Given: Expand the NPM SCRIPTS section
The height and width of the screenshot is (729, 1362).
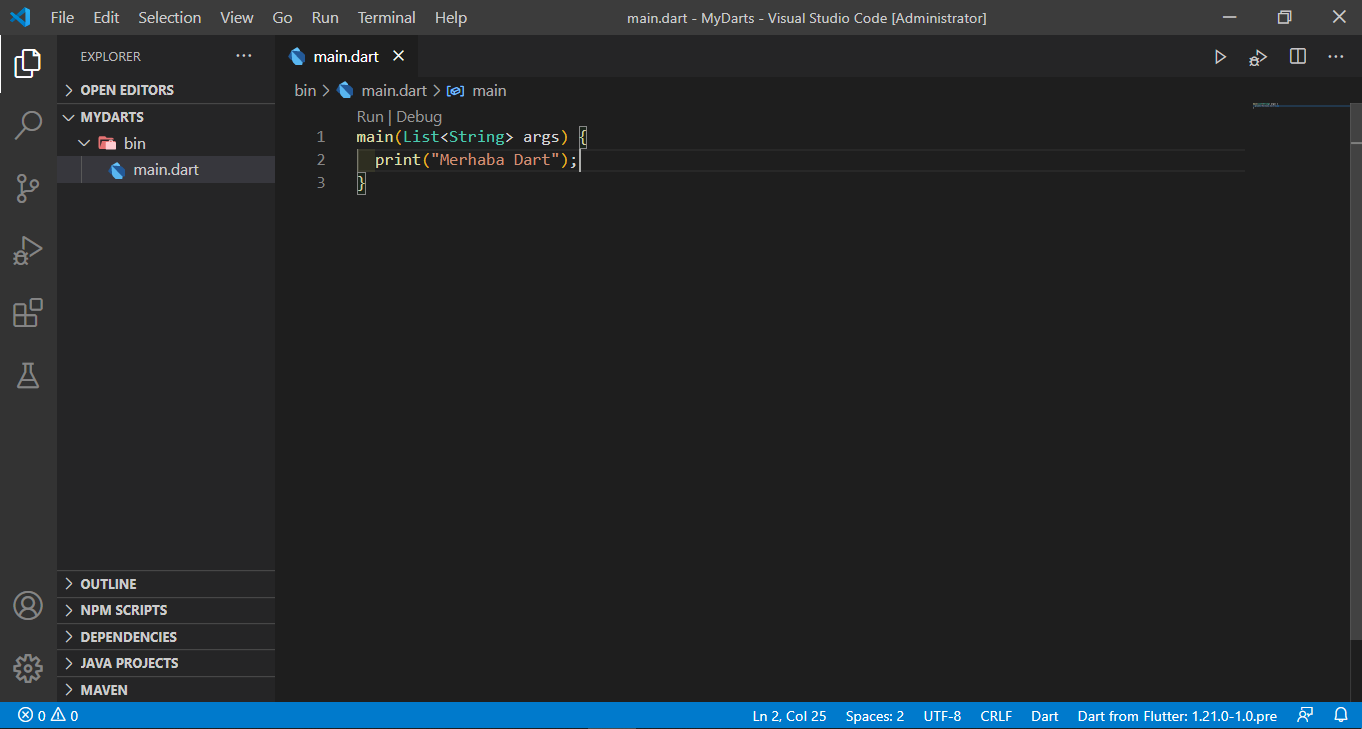Looking at the screenshot, I should pyautogui.click(x=123, y=610).
